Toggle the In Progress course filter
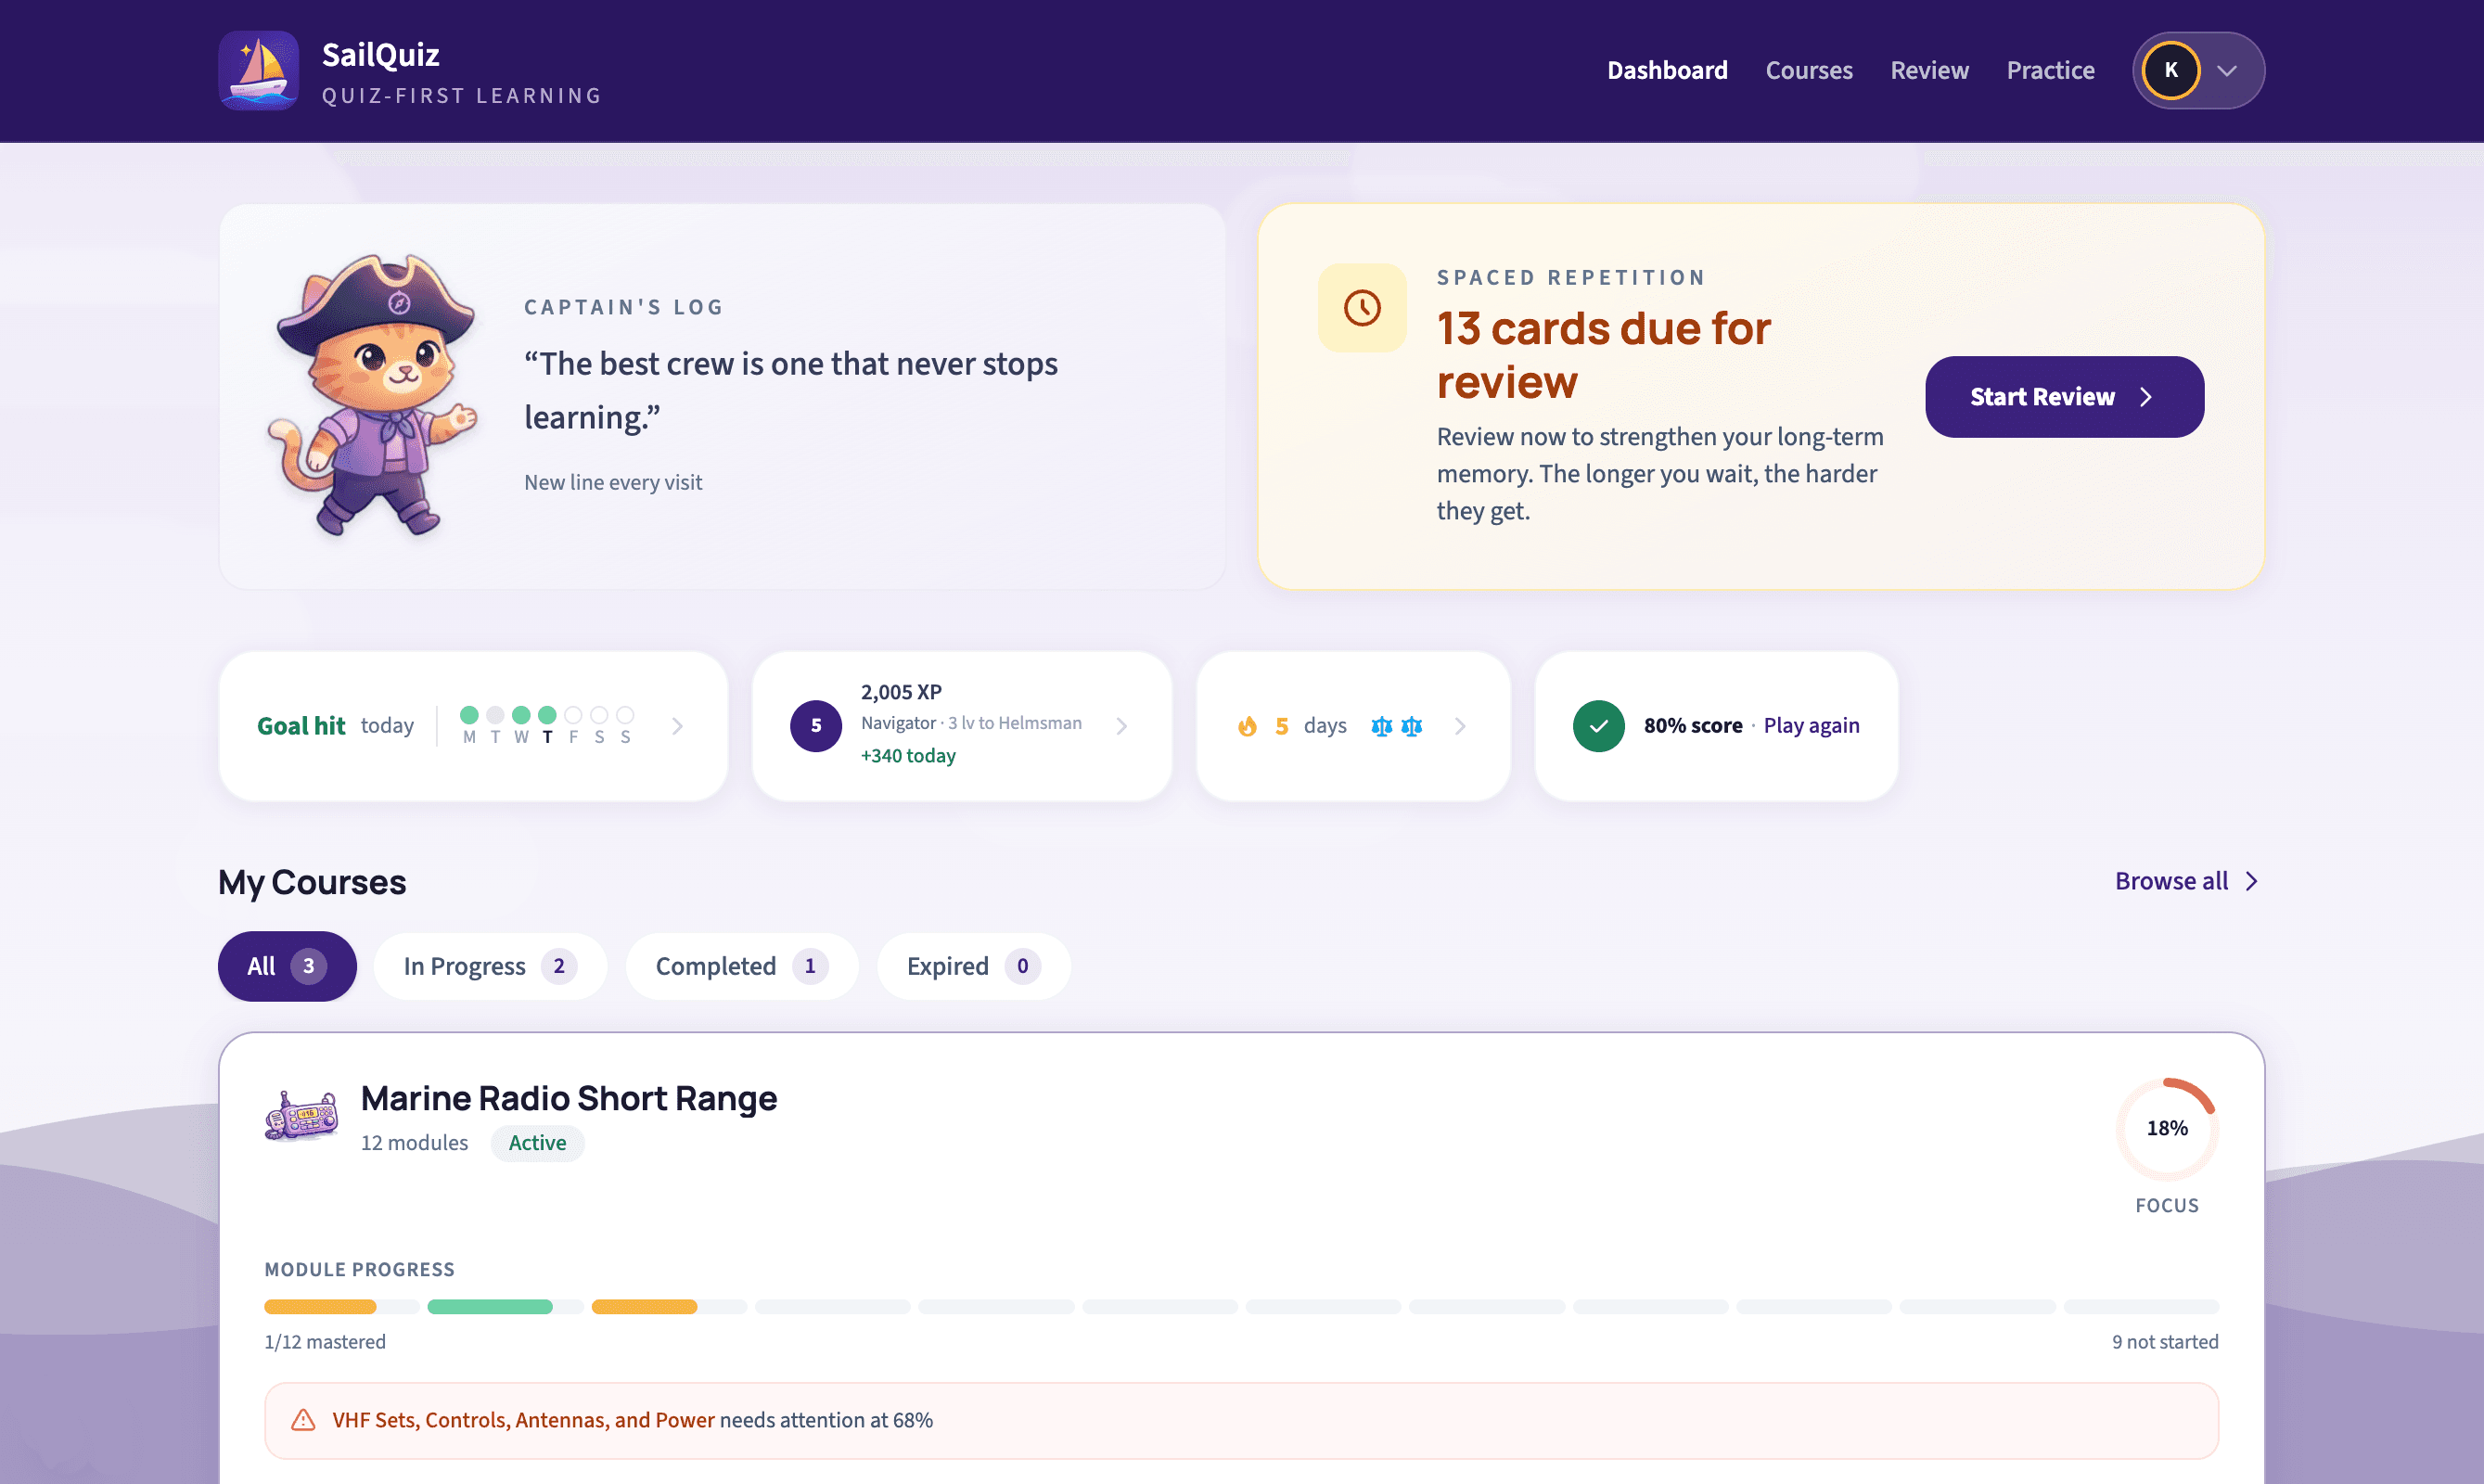The width and height of the screenshot is (2484, 1484). pos(489,966)
